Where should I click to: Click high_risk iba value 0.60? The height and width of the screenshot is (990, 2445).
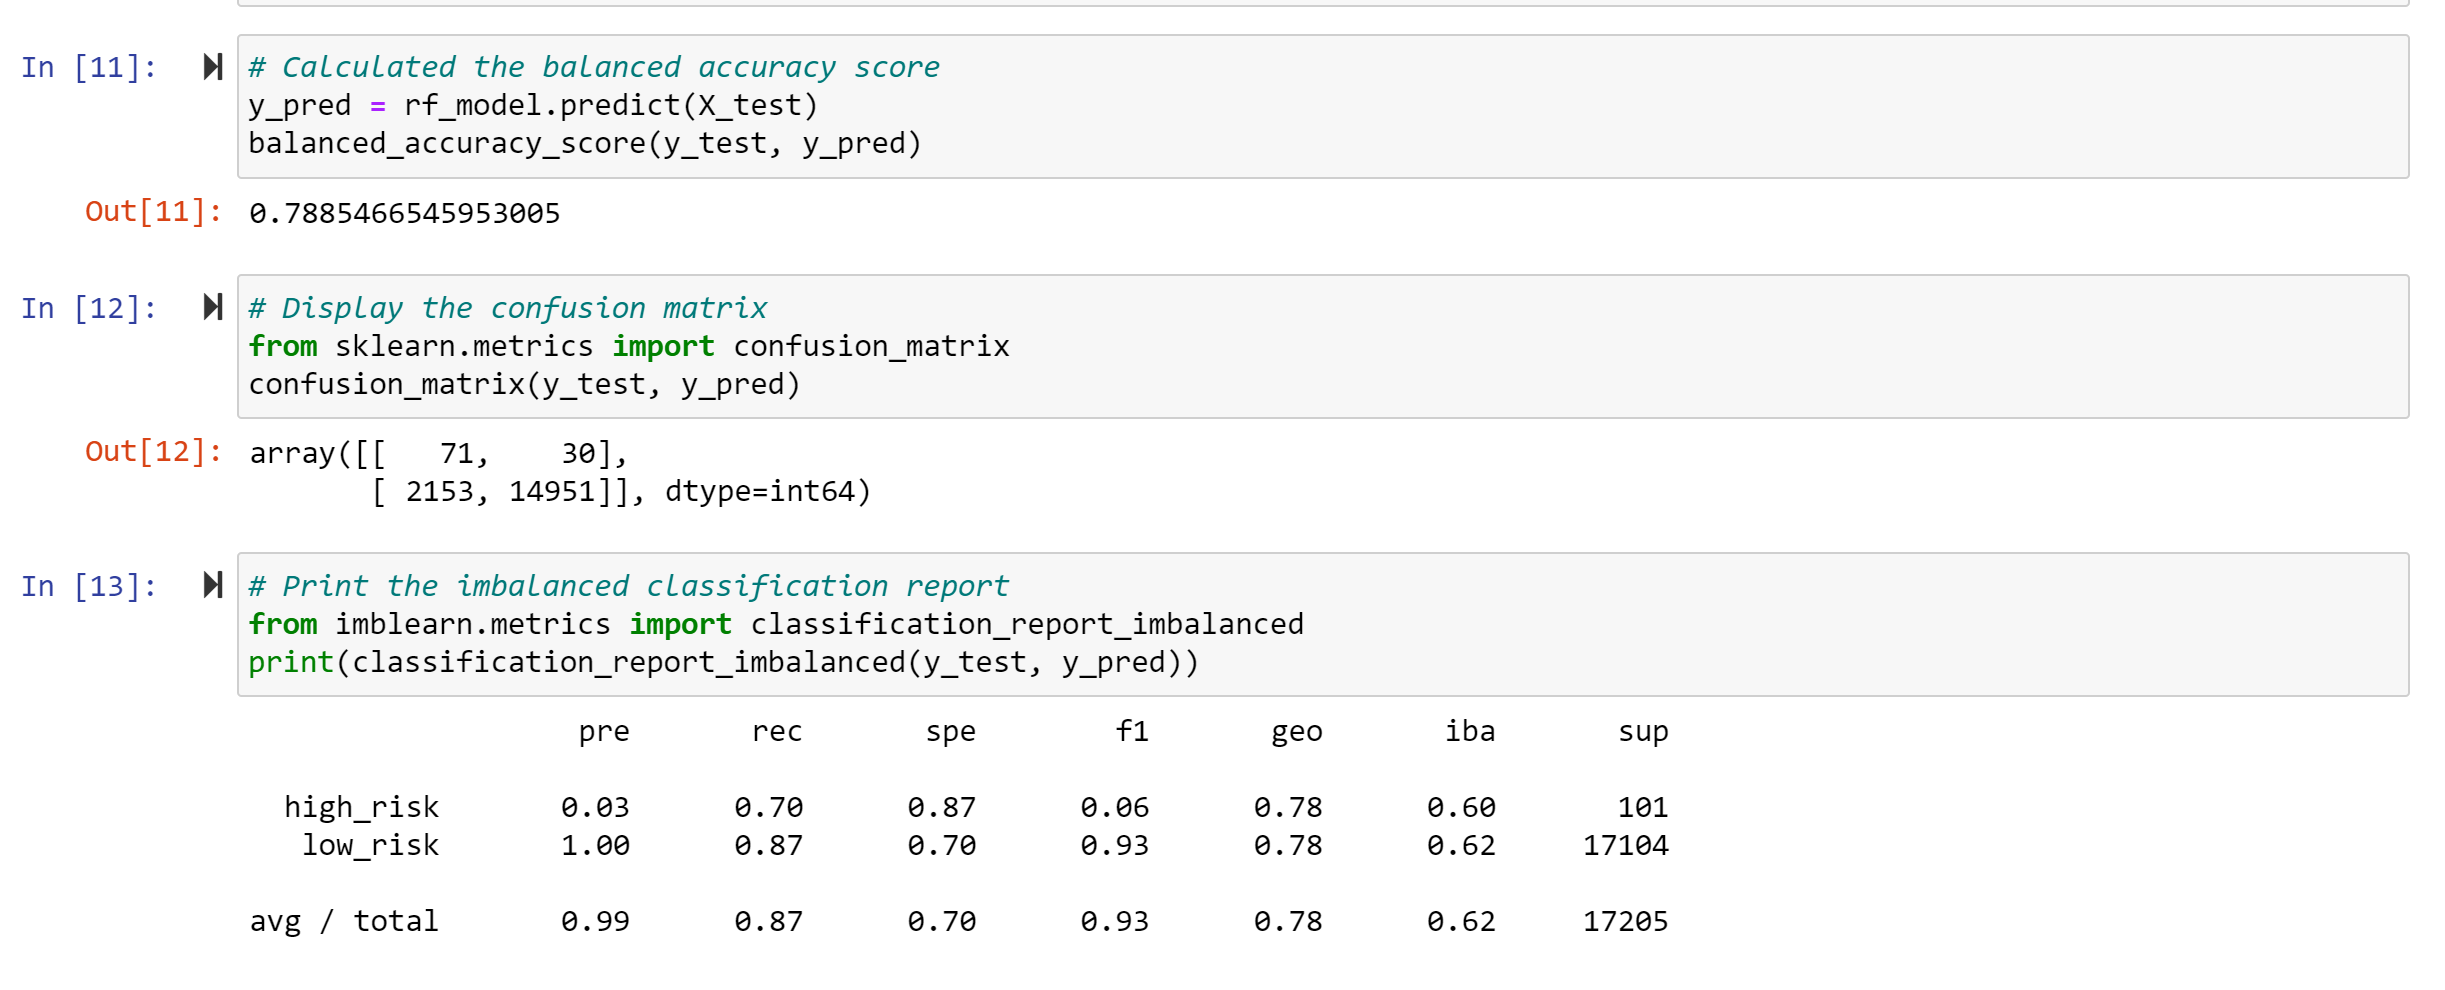click(x=1461, y=807)
